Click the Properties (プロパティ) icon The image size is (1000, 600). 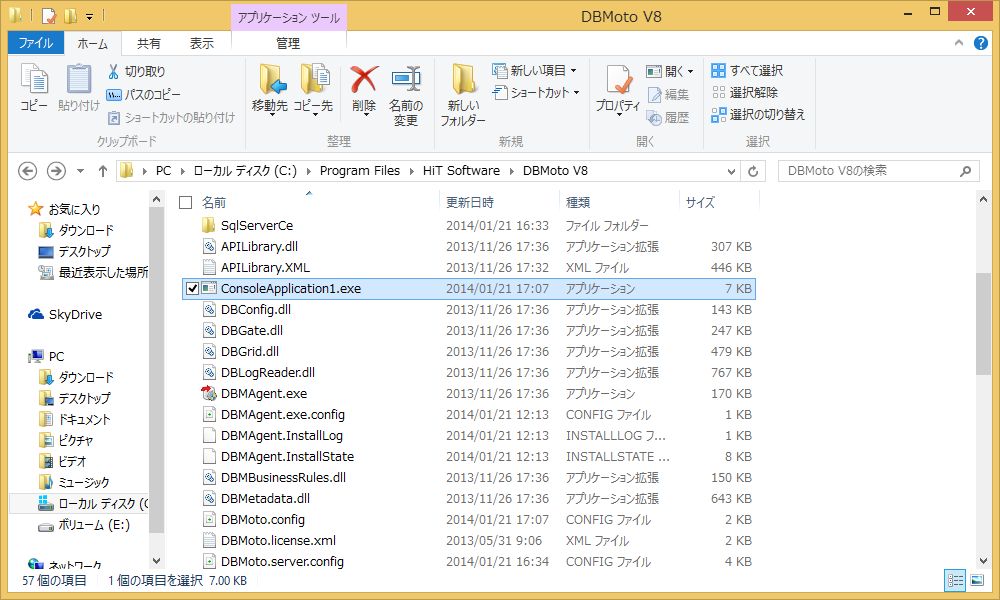[618, 80]
